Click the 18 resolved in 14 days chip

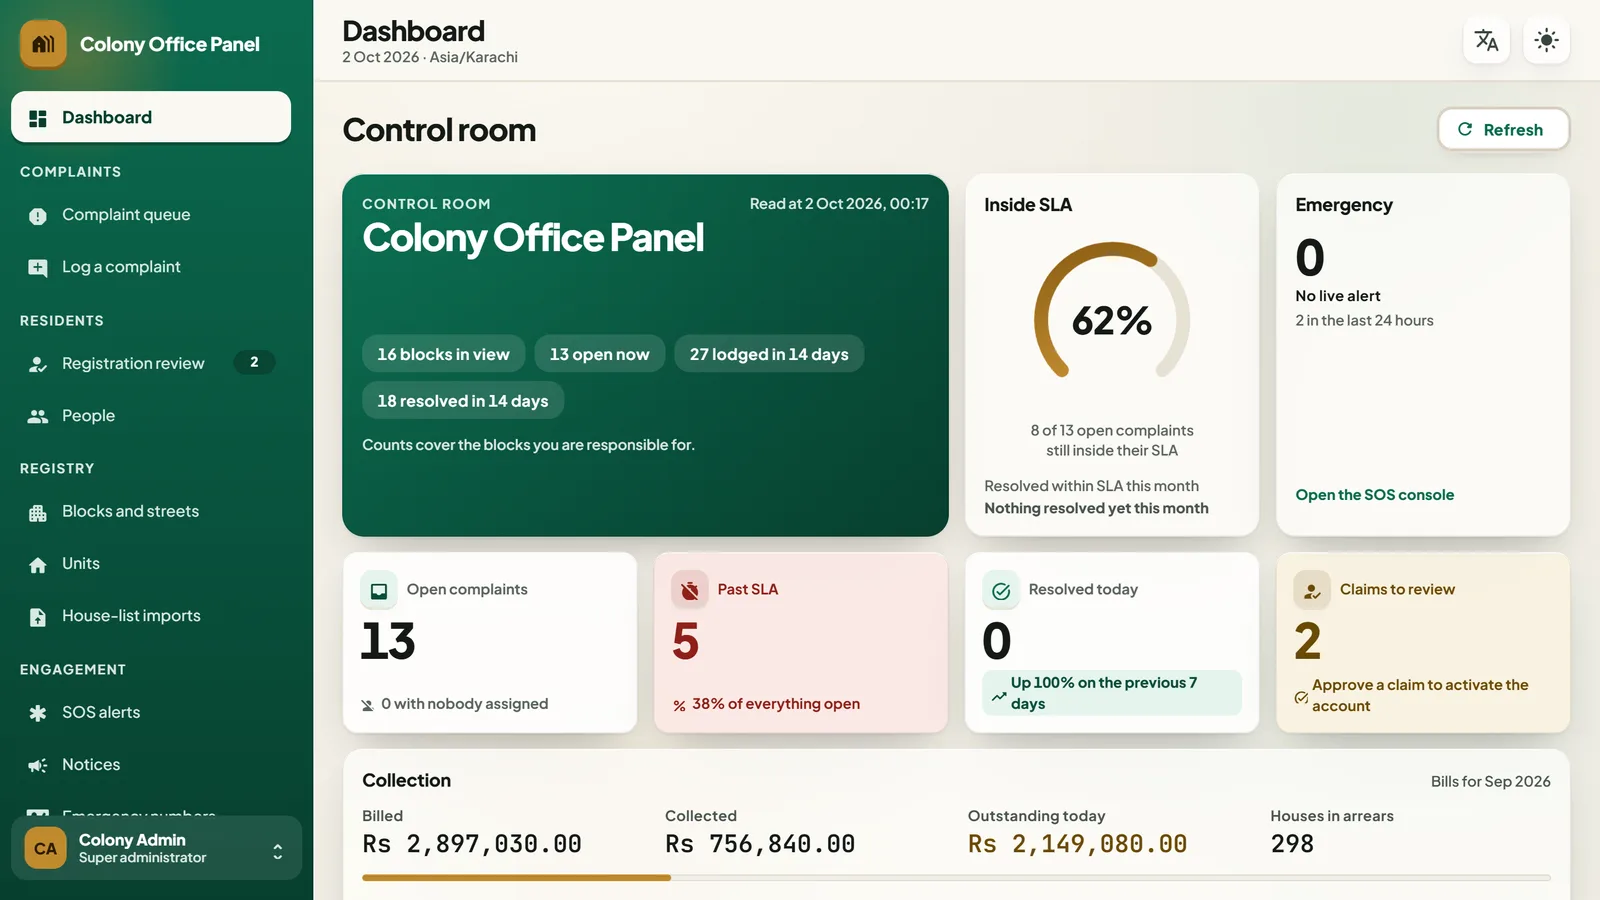[462, 401]
